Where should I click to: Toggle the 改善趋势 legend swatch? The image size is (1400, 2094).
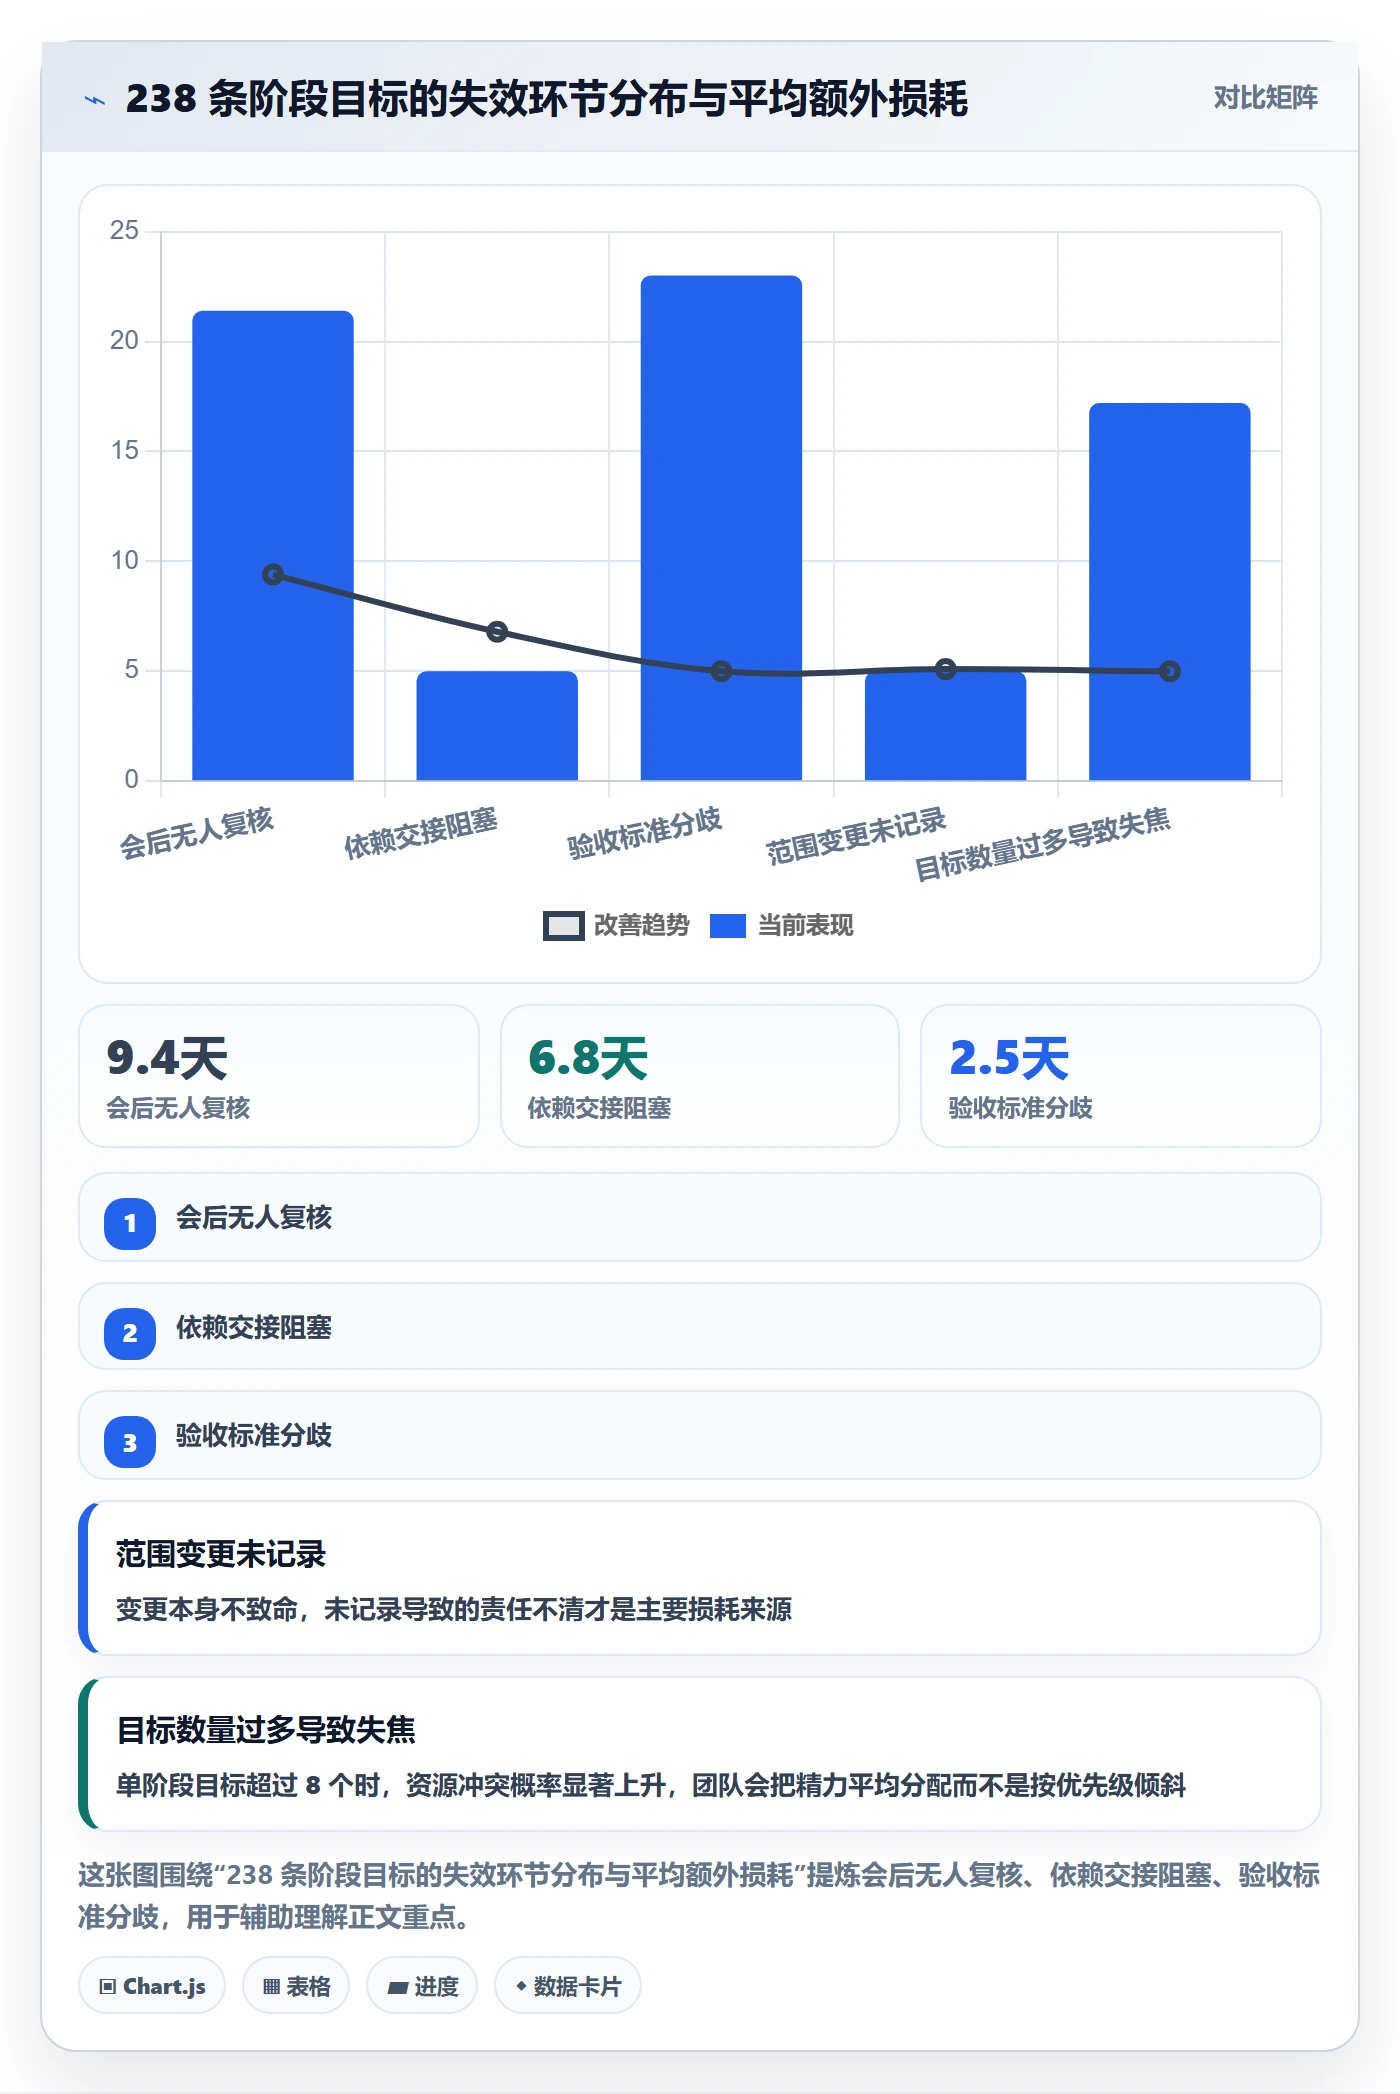(x=563, y=926)
